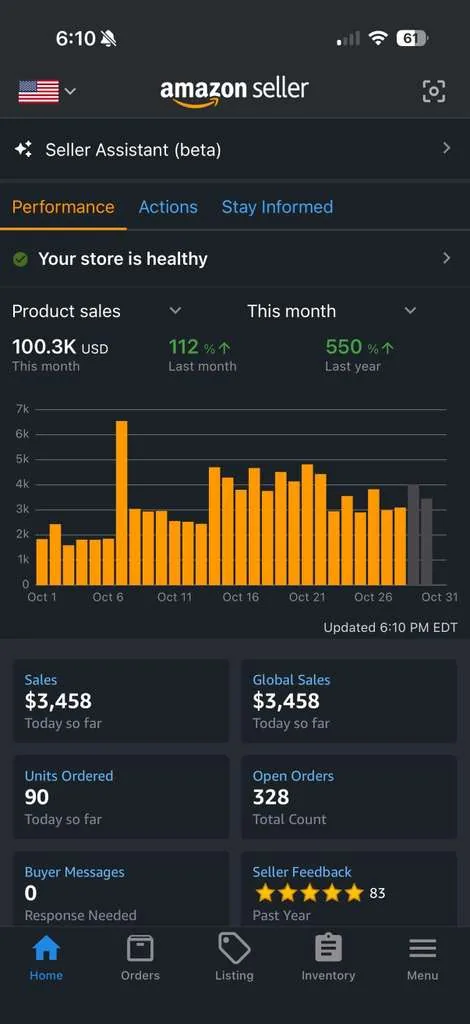470x1024 pixels.
Task: View the Buyer Messages card
Action: 121,889
